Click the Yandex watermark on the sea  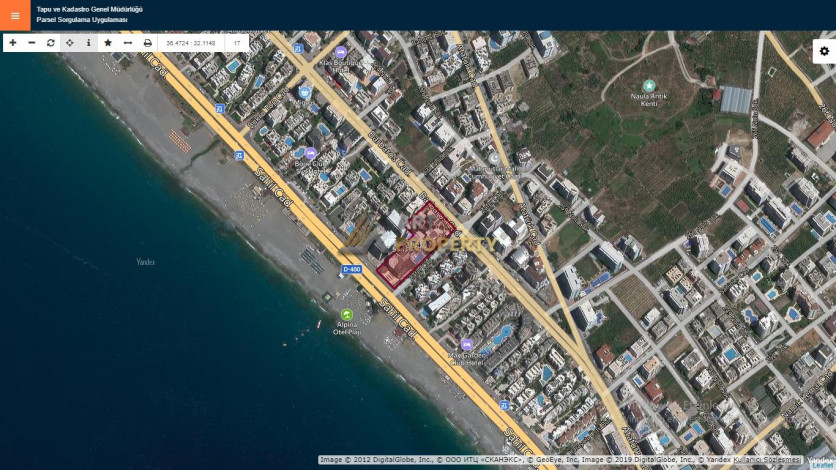pyautogui.click(x=146, y=262)
